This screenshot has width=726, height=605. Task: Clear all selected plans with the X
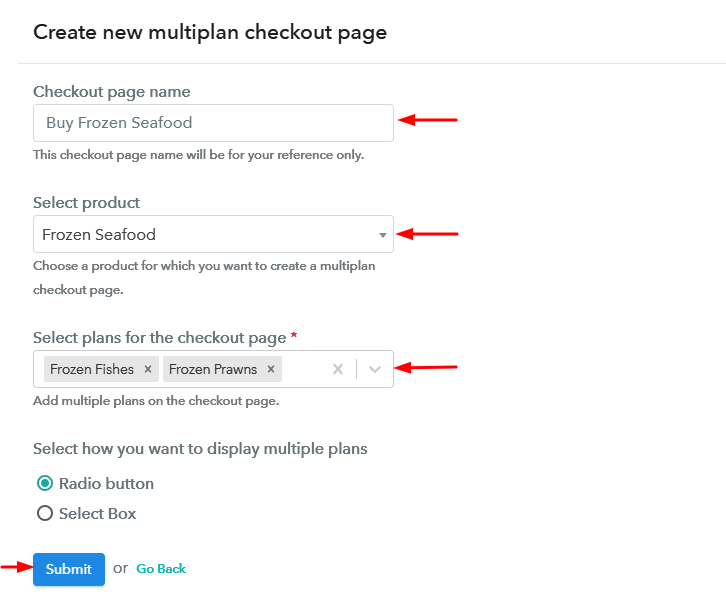338,369
